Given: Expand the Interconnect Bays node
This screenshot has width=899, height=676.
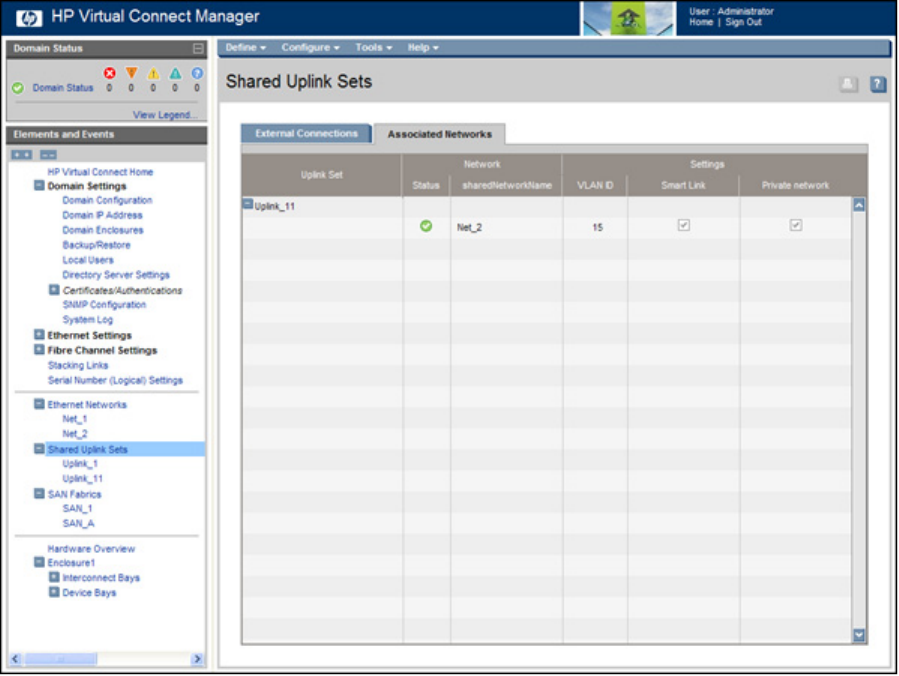Looking at the screenshot, I should [x=54, y=578].
